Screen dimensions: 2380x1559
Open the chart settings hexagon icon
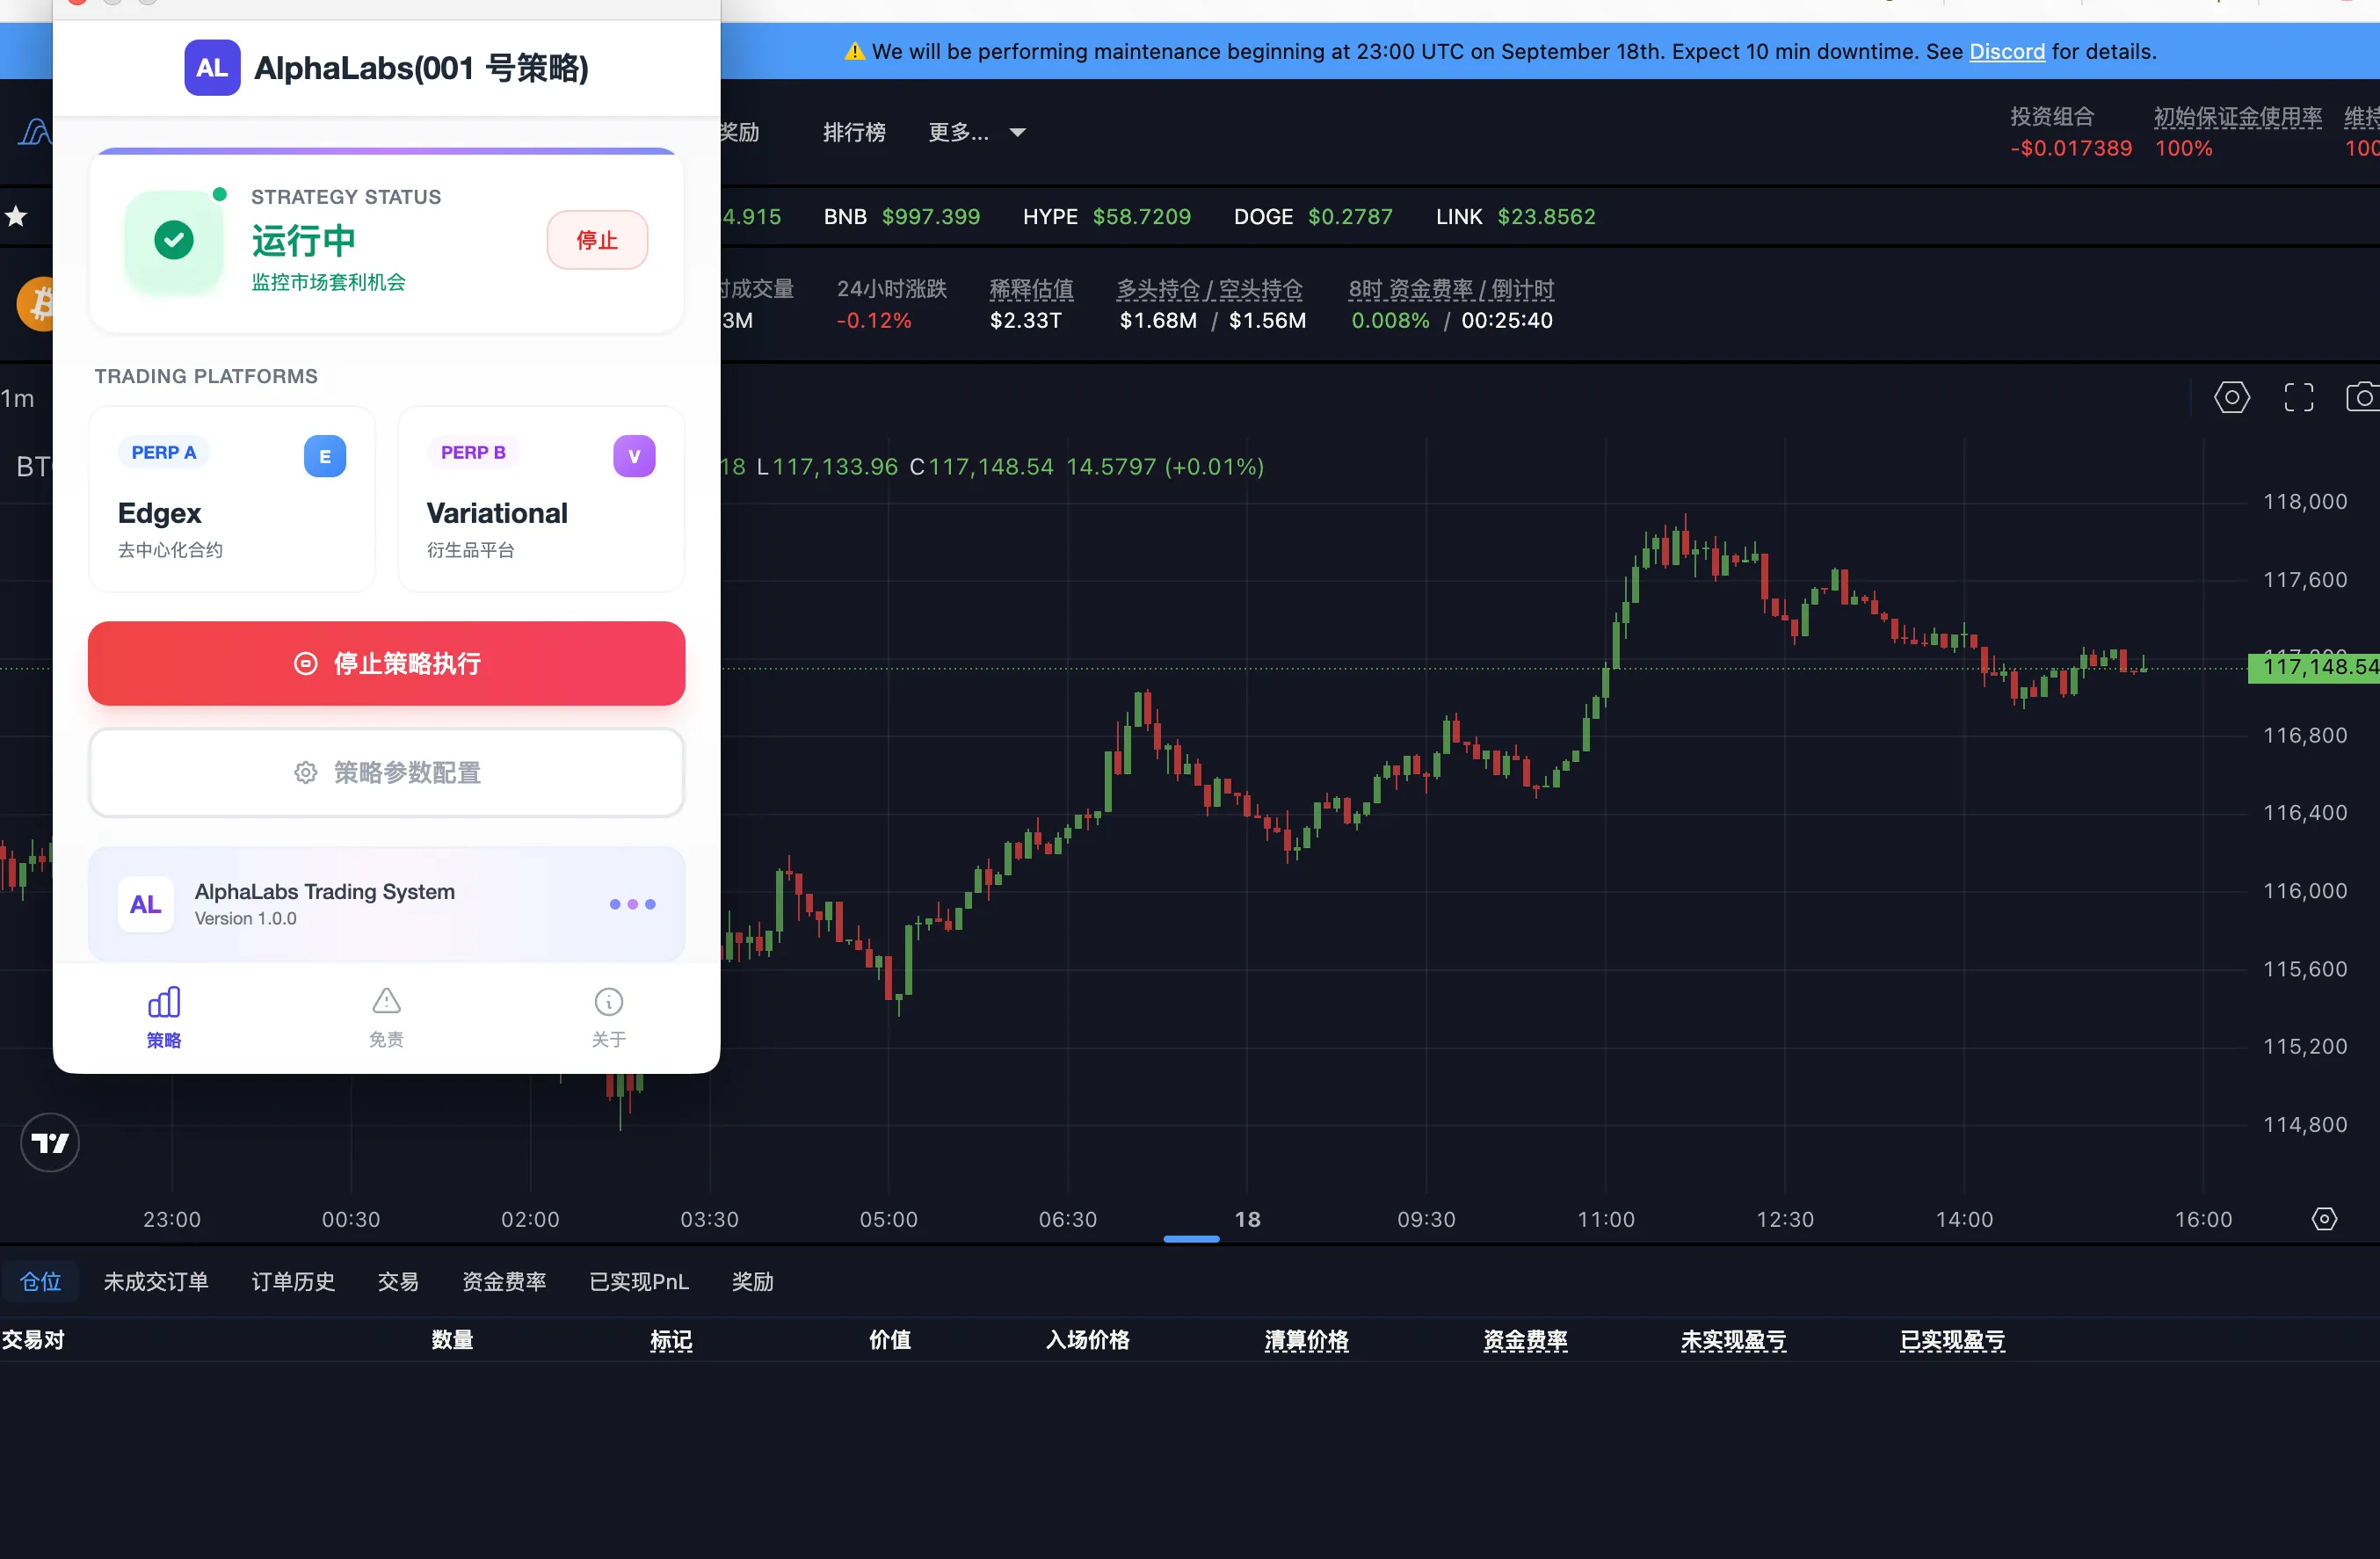(x=2231, y=397)
